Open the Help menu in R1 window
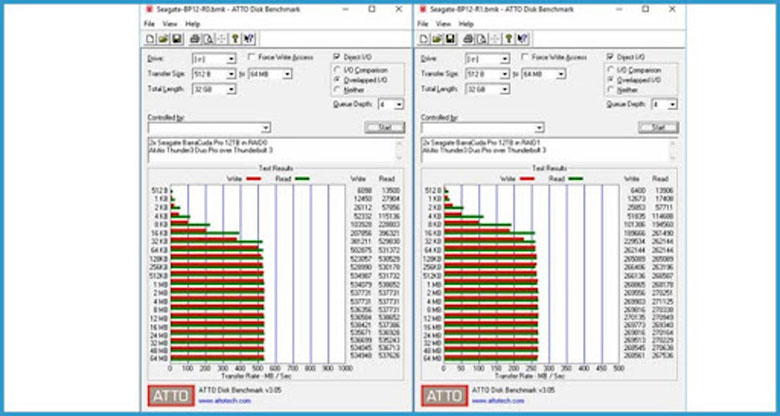Screen dimensions: 780x416 click(466, 24)
